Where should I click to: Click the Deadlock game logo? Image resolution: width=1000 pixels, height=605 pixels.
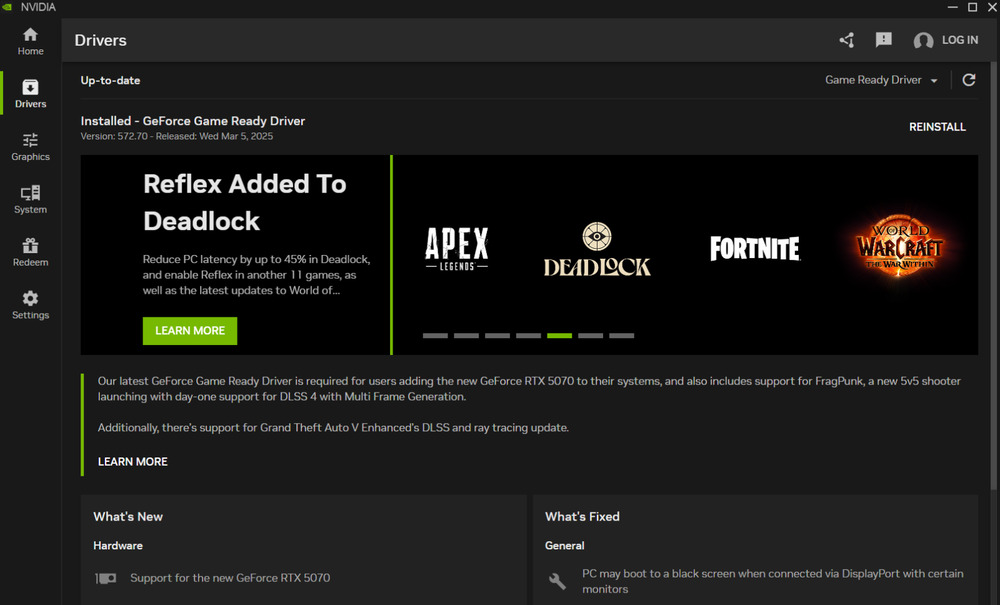click(x=597, y=249)
